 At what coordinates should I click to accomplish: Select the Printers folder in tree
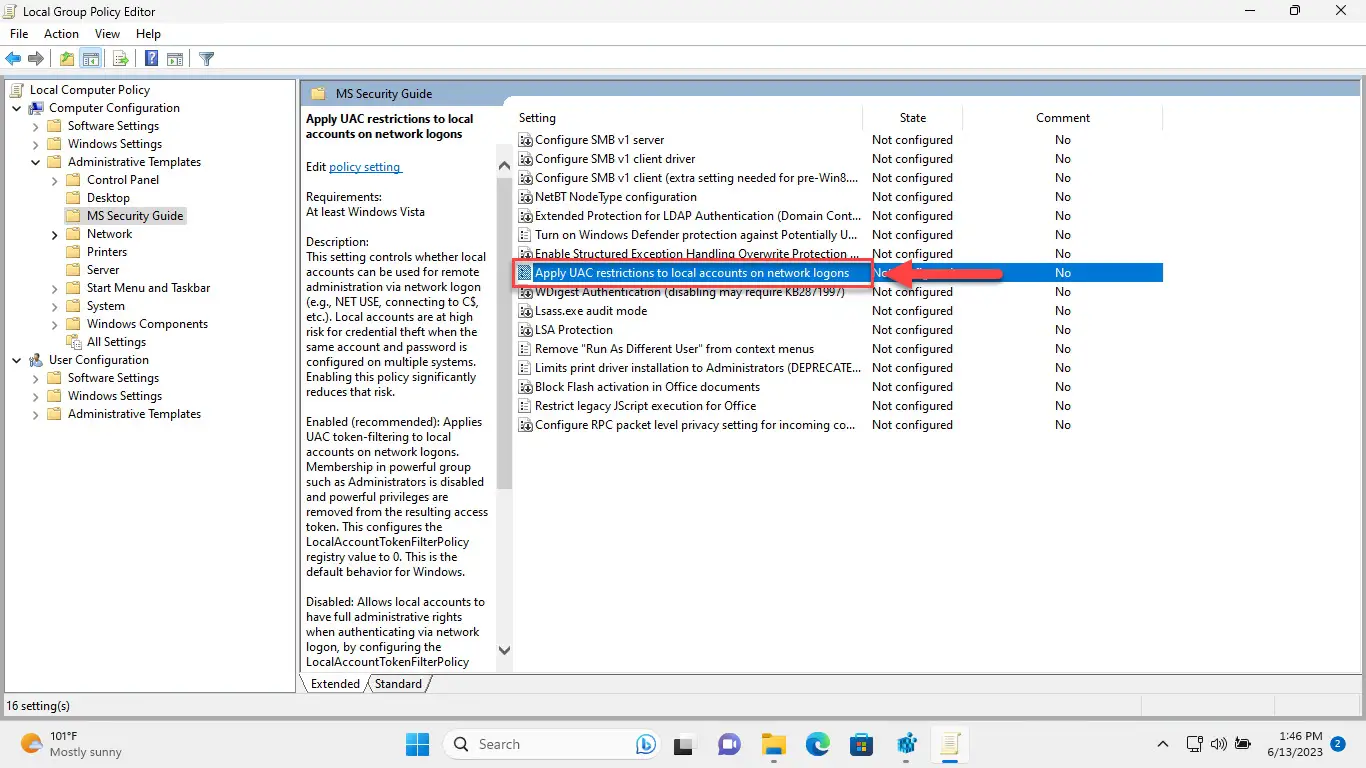[107, 252]
